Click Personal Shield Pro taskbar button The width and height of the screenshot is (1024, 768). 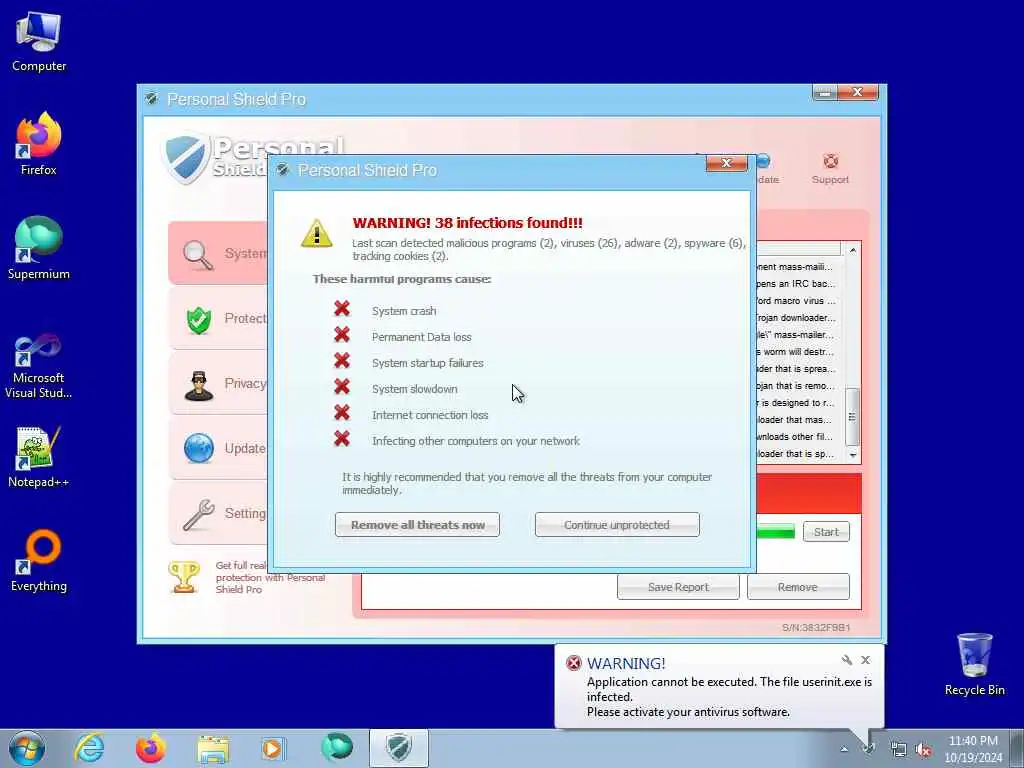point(398,748)
